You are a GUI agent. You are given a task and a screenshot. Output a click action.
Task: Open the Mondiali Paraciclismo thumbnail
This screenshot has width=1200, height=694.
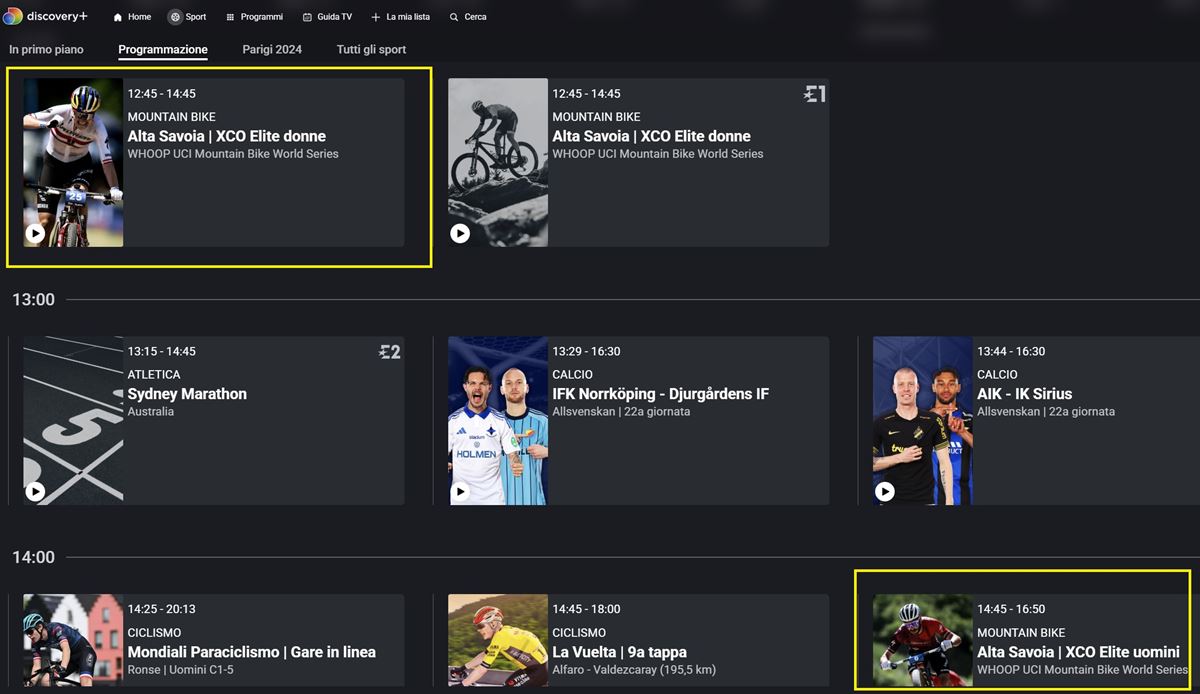[73, 640]
